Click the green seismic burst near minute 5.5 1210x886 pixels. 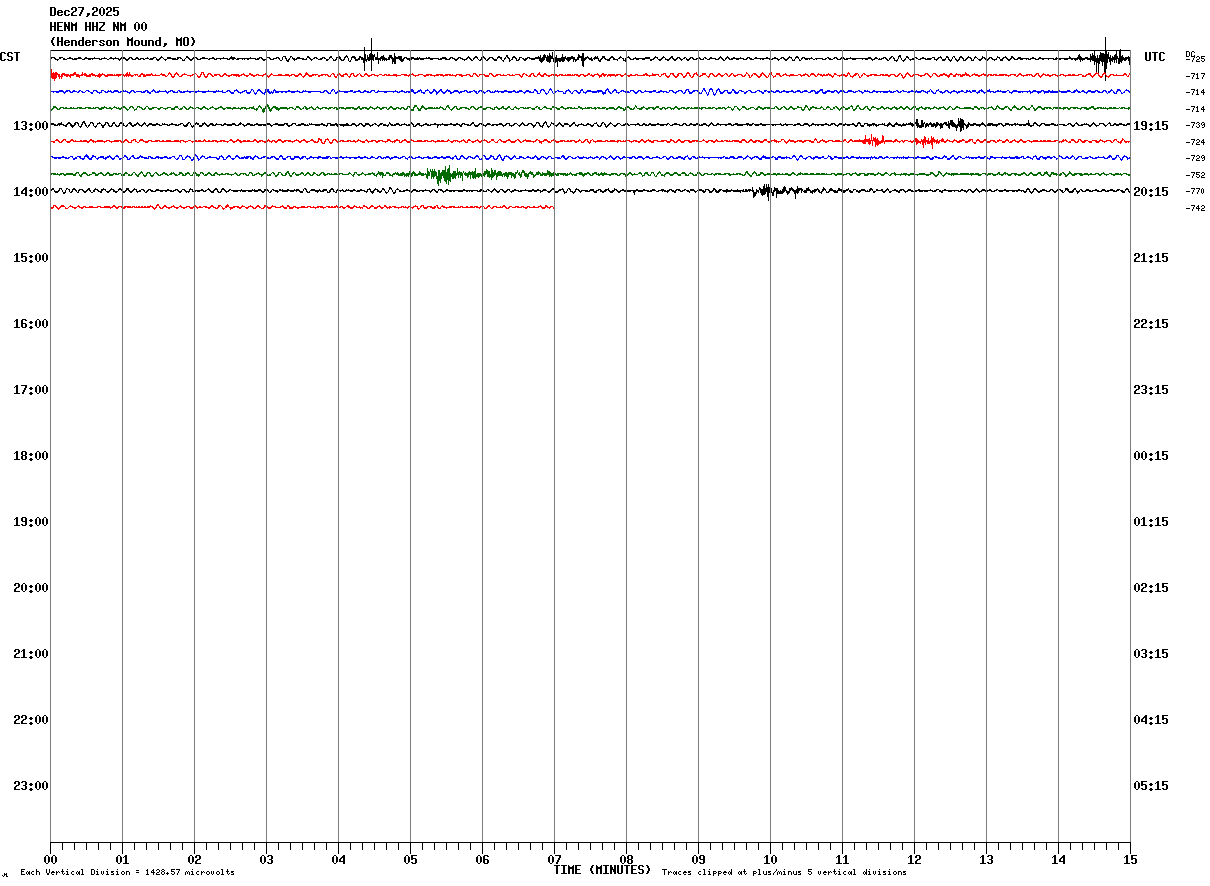click(x=443, y=175)
